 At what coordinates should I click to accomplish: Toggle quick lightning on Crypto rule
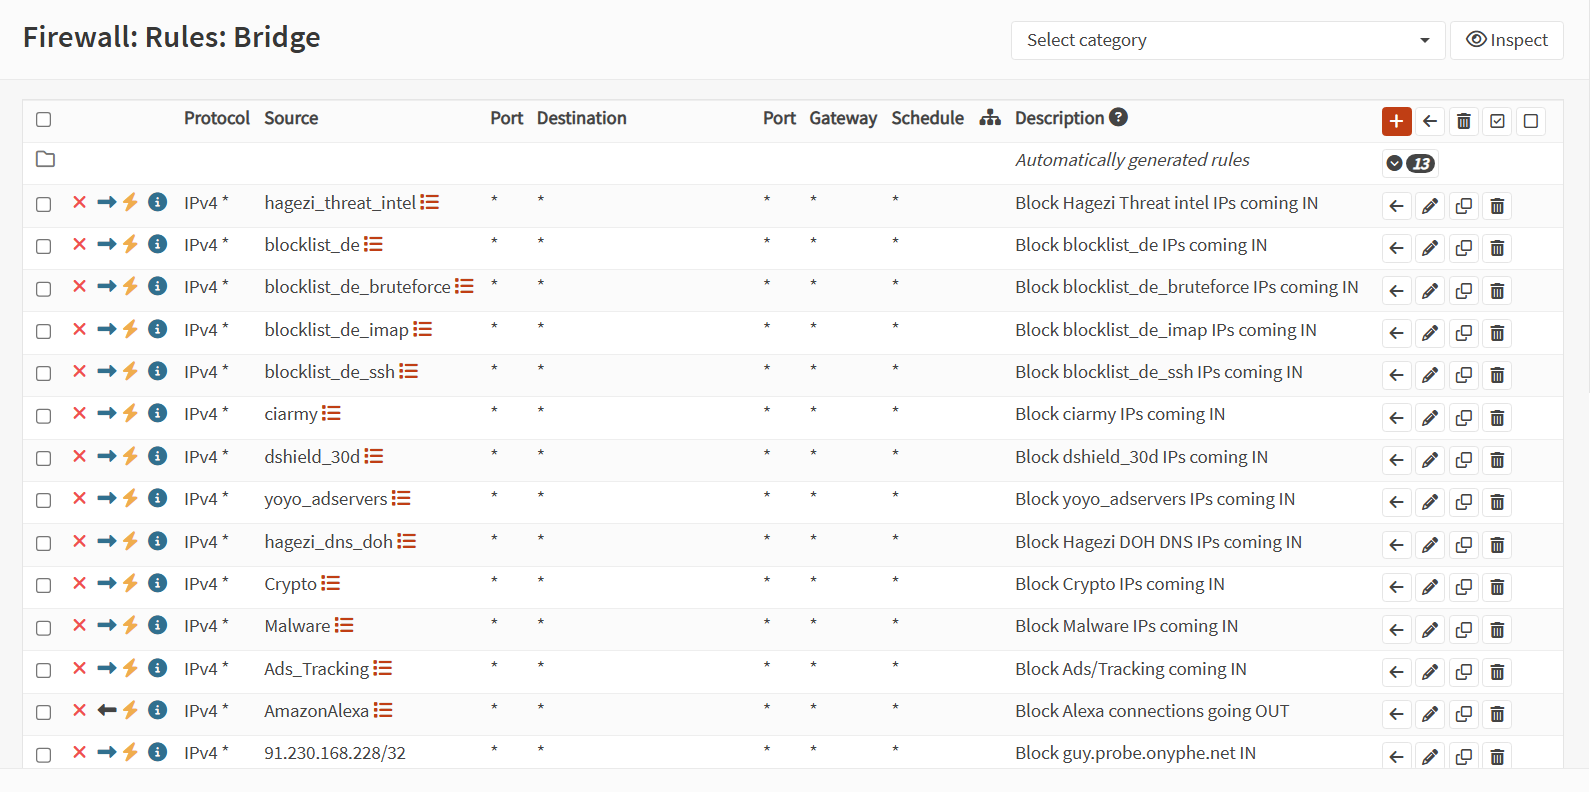(130, 583)
